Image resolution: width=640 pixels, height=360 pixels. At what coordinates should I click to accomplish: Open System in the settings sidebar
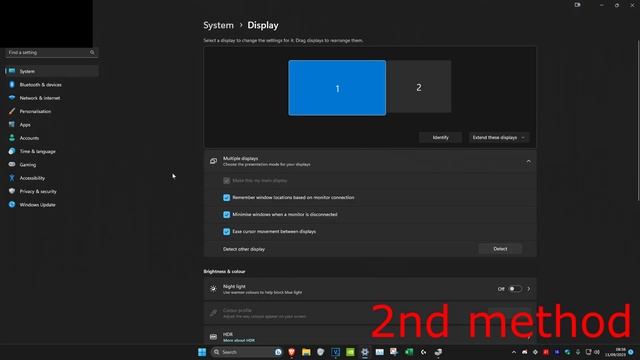point(52,71)
